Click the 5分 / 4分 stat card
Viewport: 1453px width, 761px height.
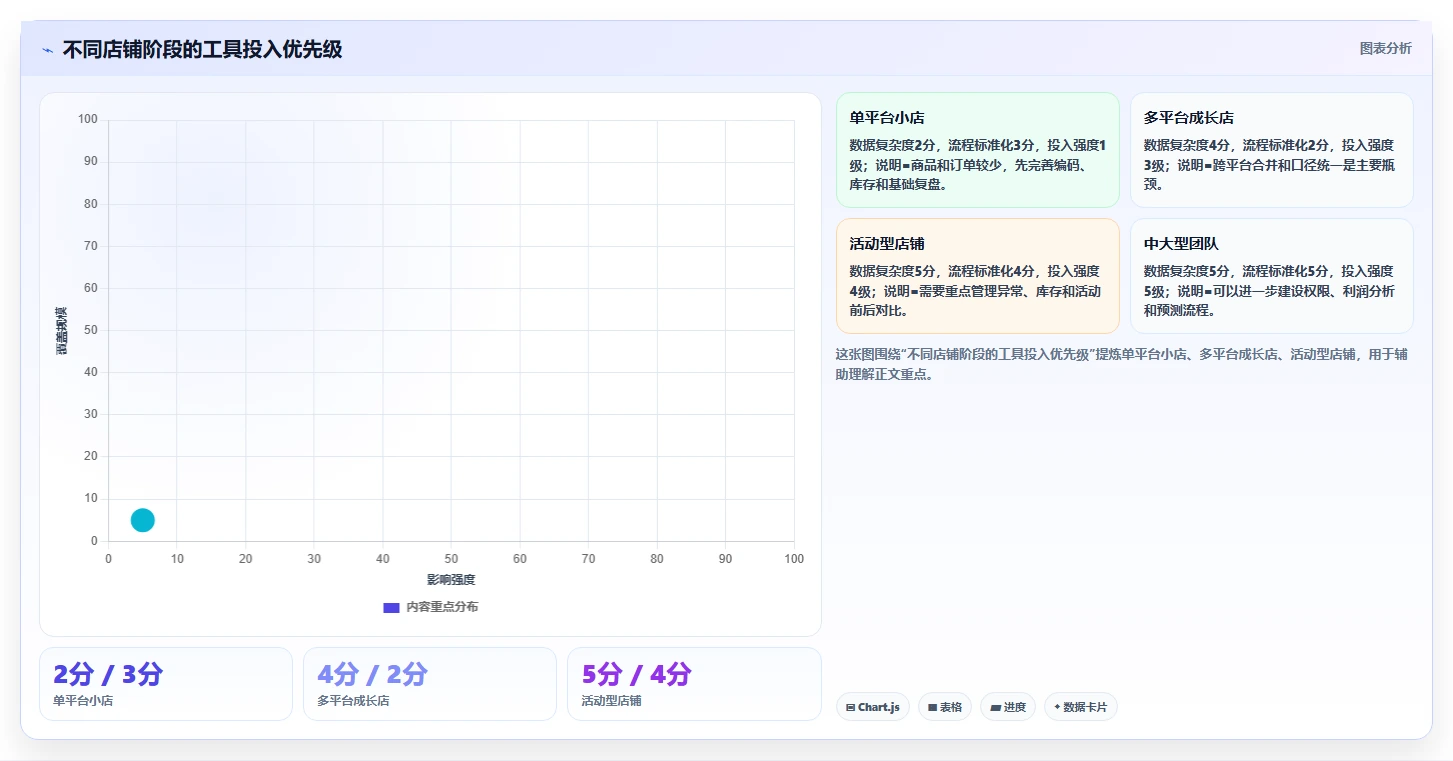click(694, 684)
